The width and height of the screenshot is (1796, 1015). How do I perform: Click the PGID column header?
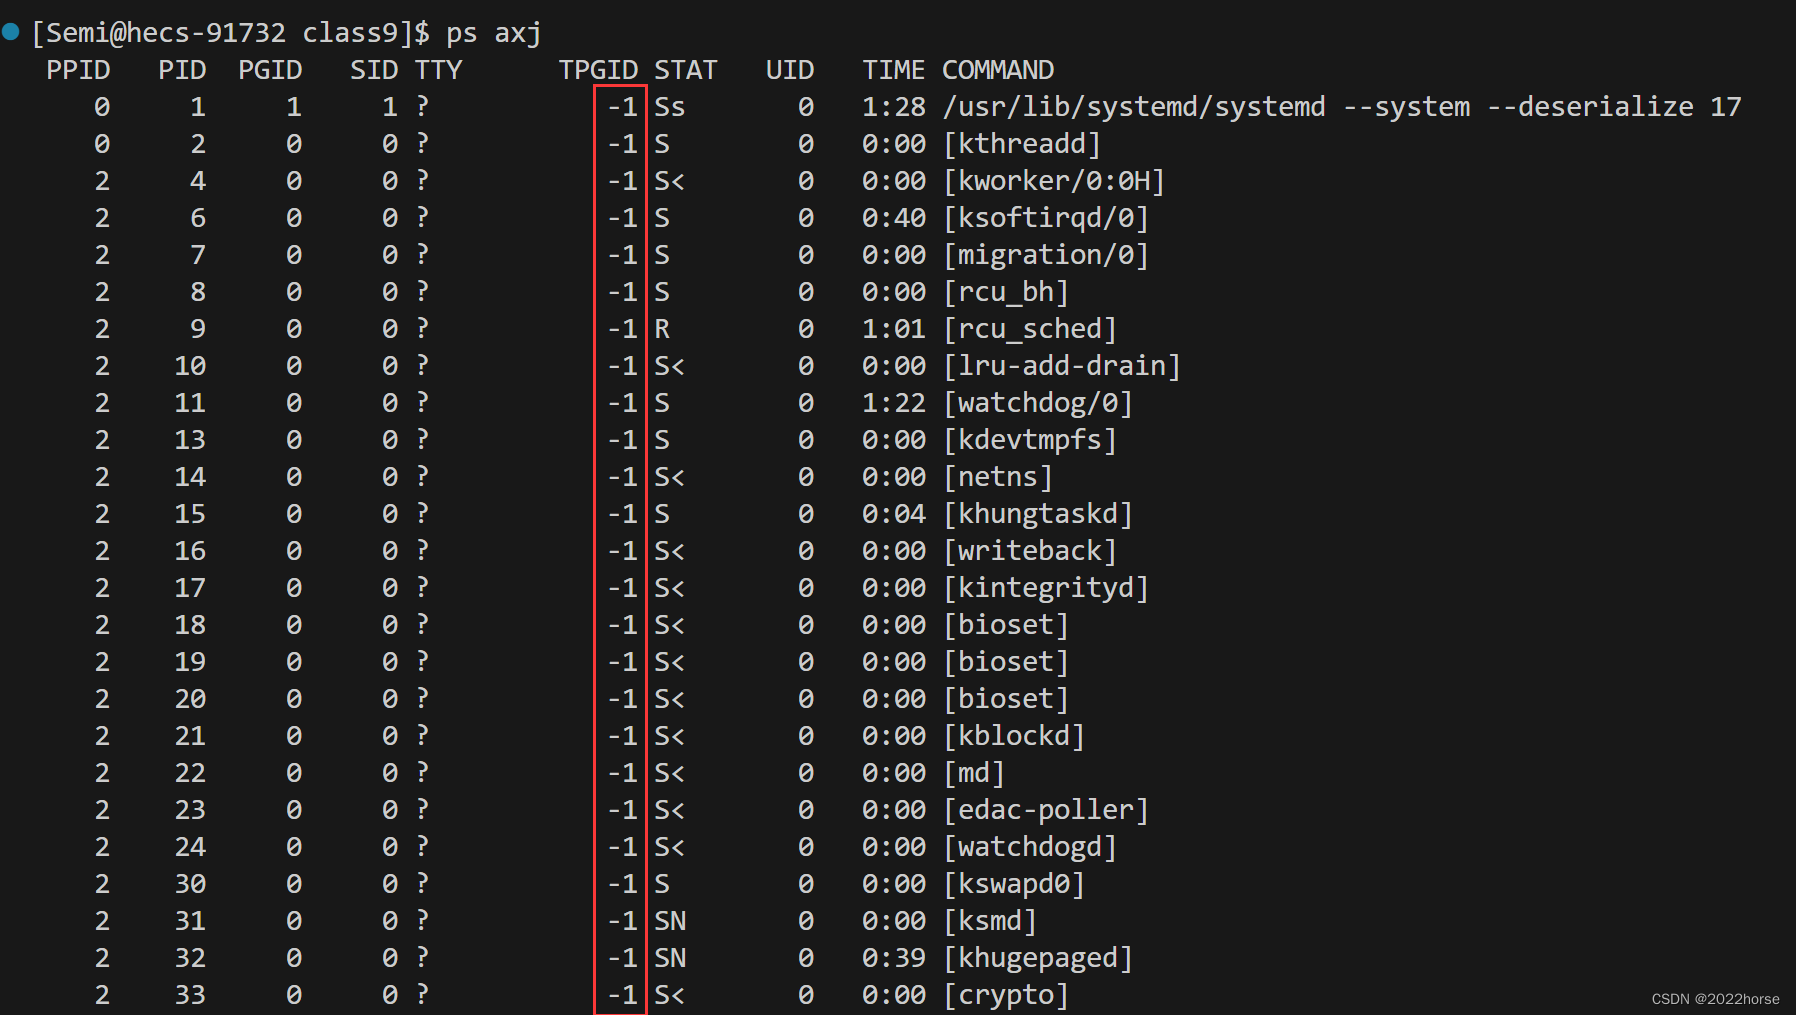click(x=270, y=70)
